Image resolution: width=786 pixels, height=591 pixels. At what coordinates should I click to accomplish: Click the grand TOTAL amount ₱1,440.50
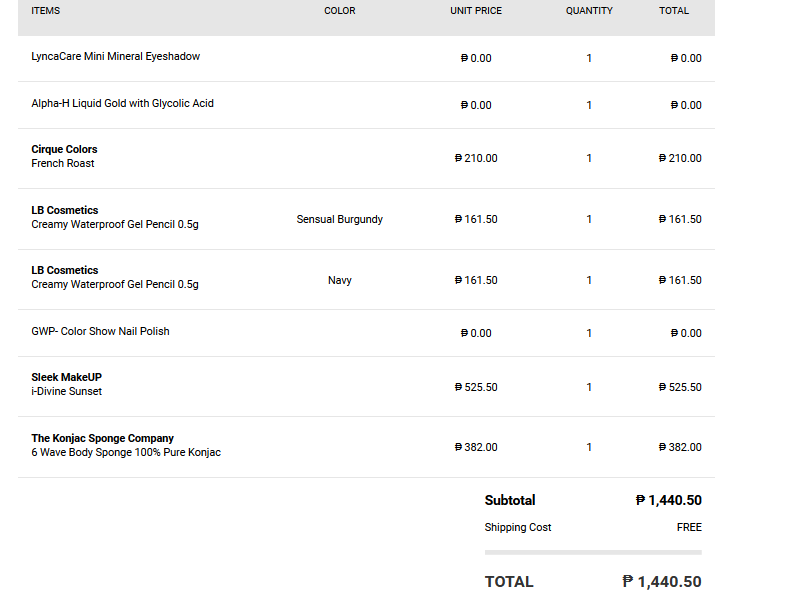tap(662, 582)
